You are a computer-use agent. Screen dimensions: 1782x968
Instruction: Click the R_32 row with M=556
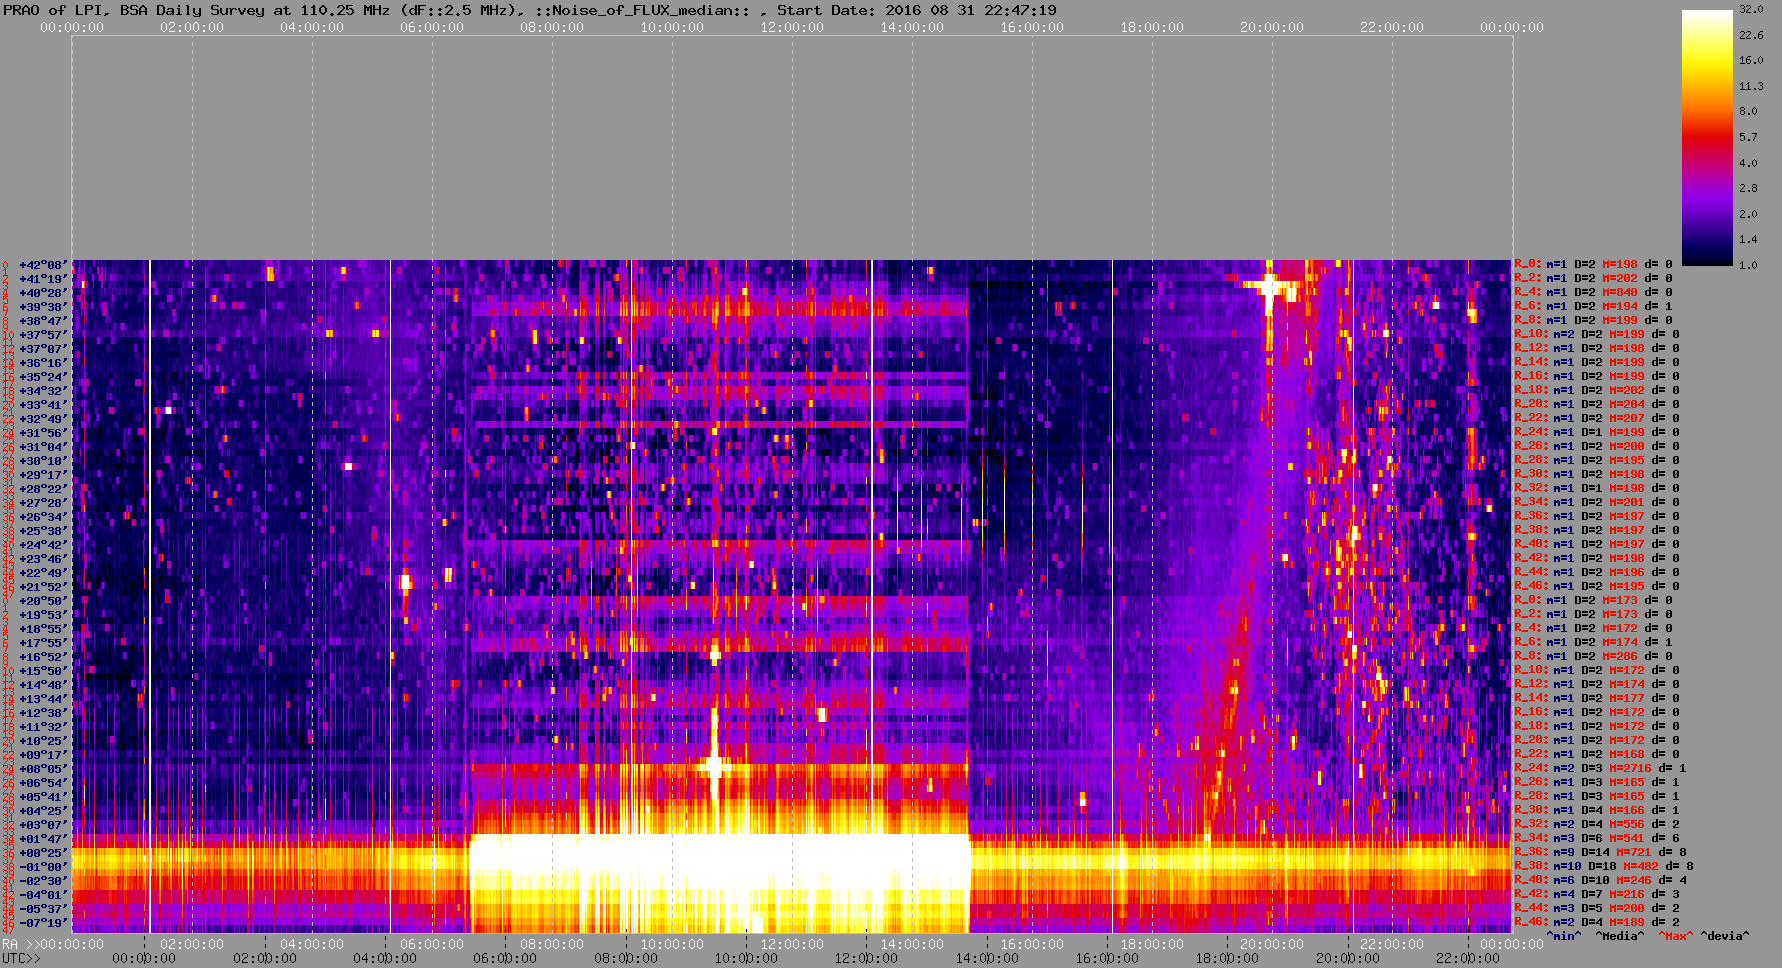pyautogui.click(x=1597, y=825)
